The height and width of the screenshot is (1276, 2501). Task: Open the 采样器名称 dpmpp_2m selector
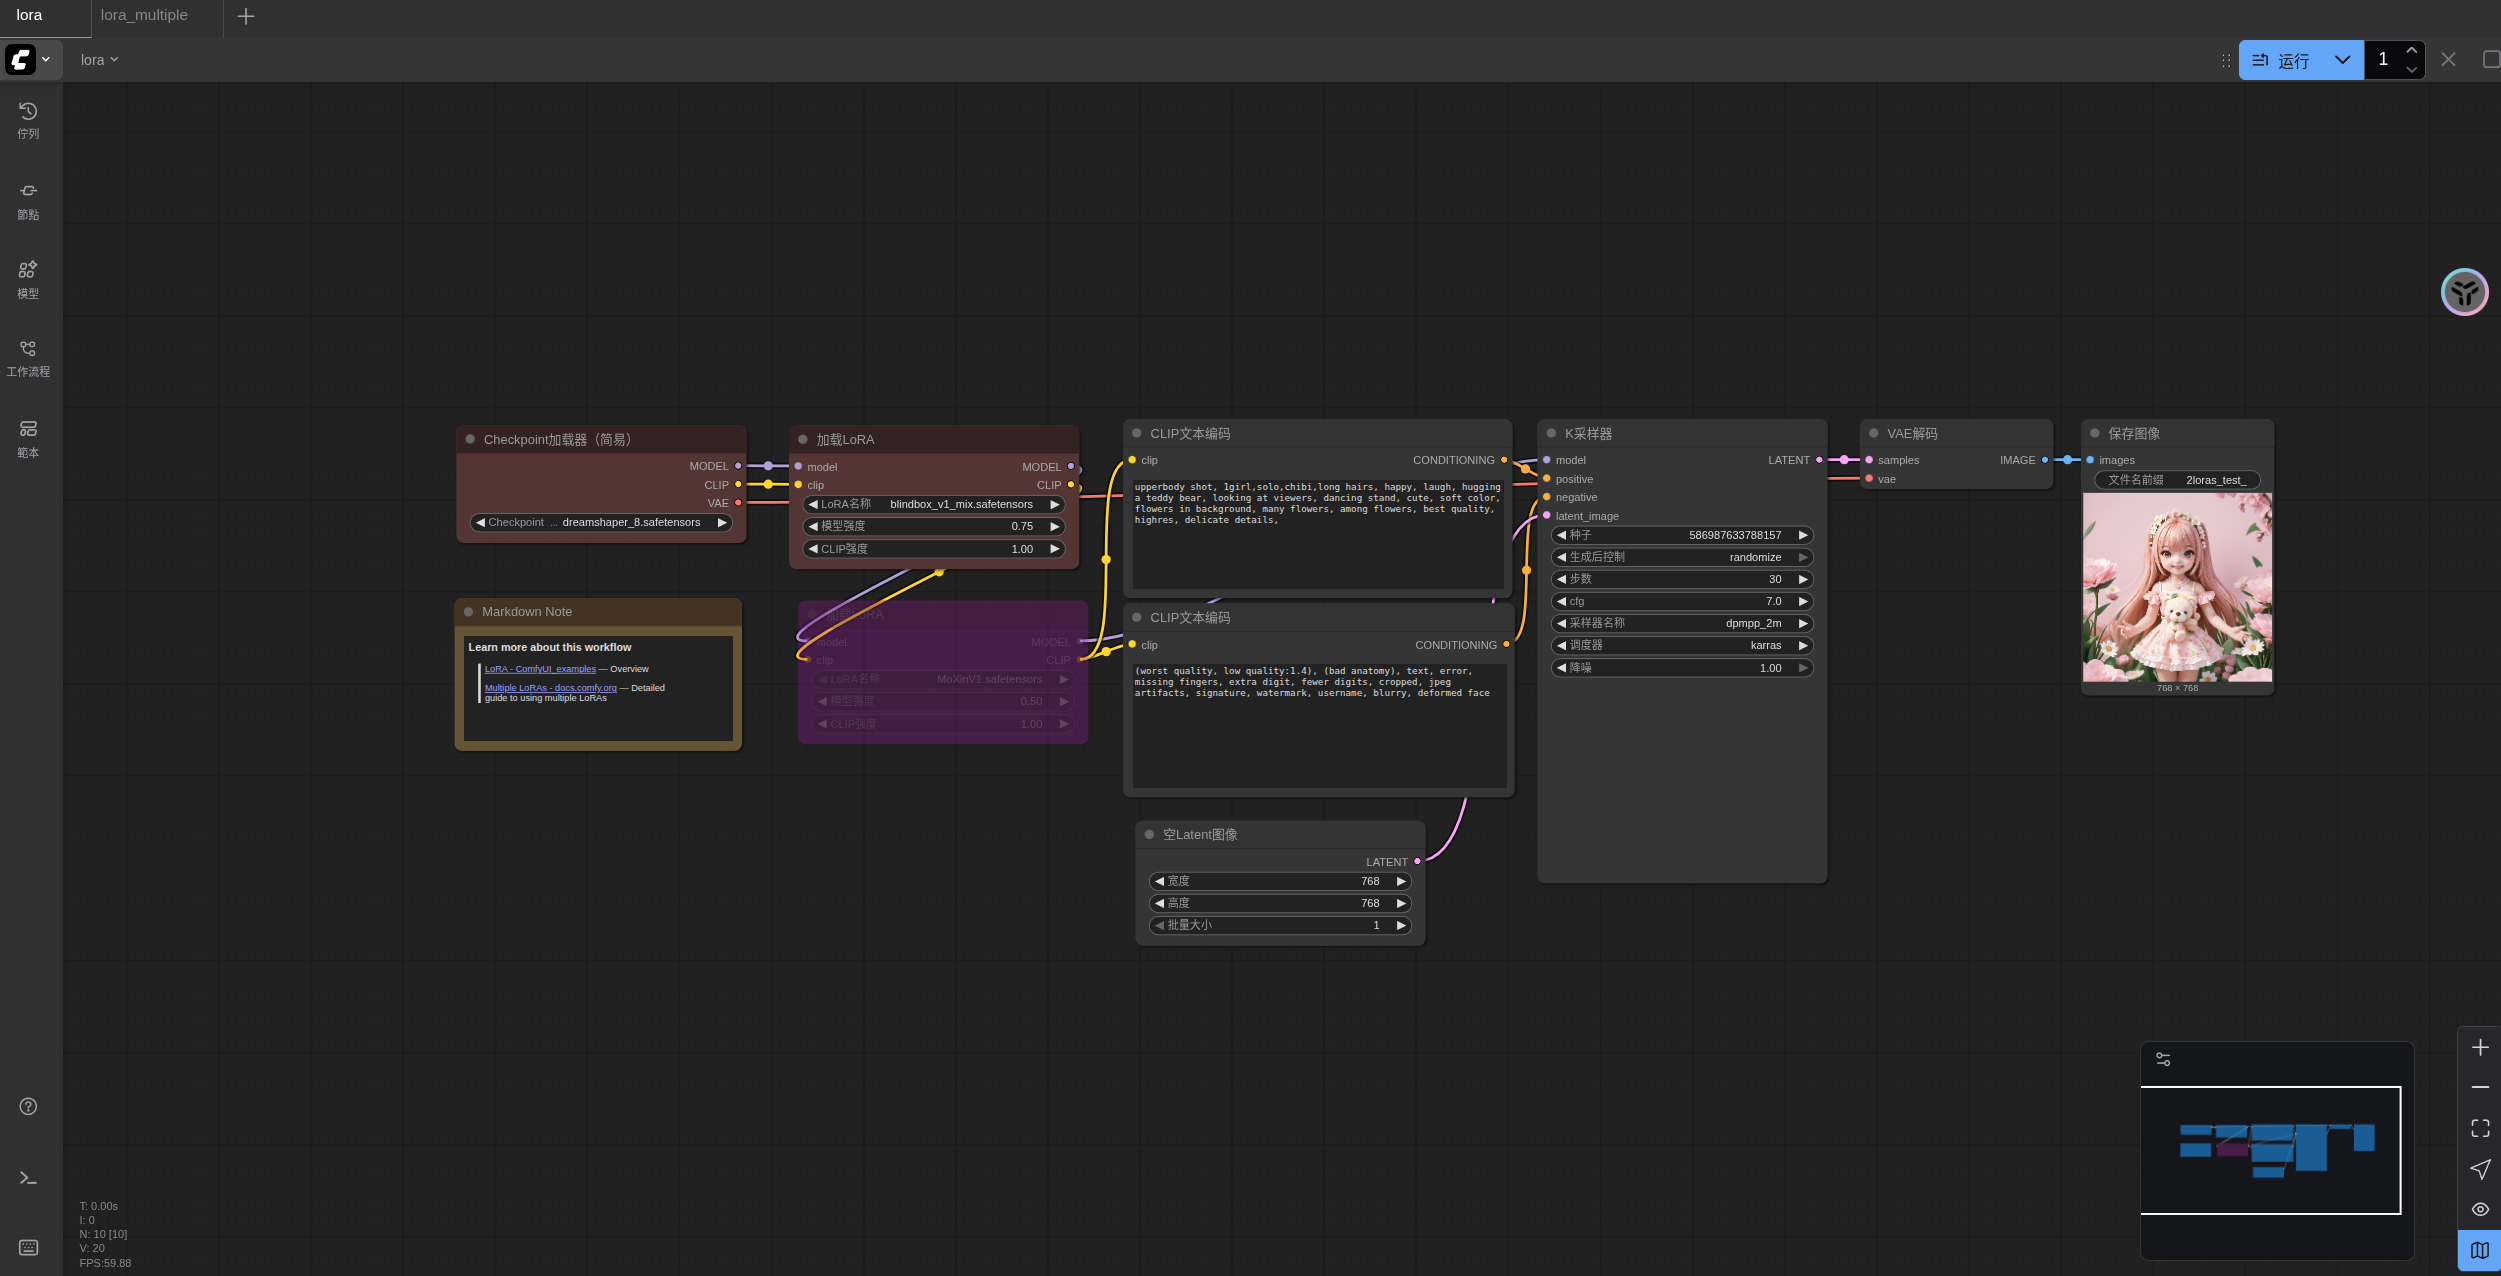point(1682,623)
